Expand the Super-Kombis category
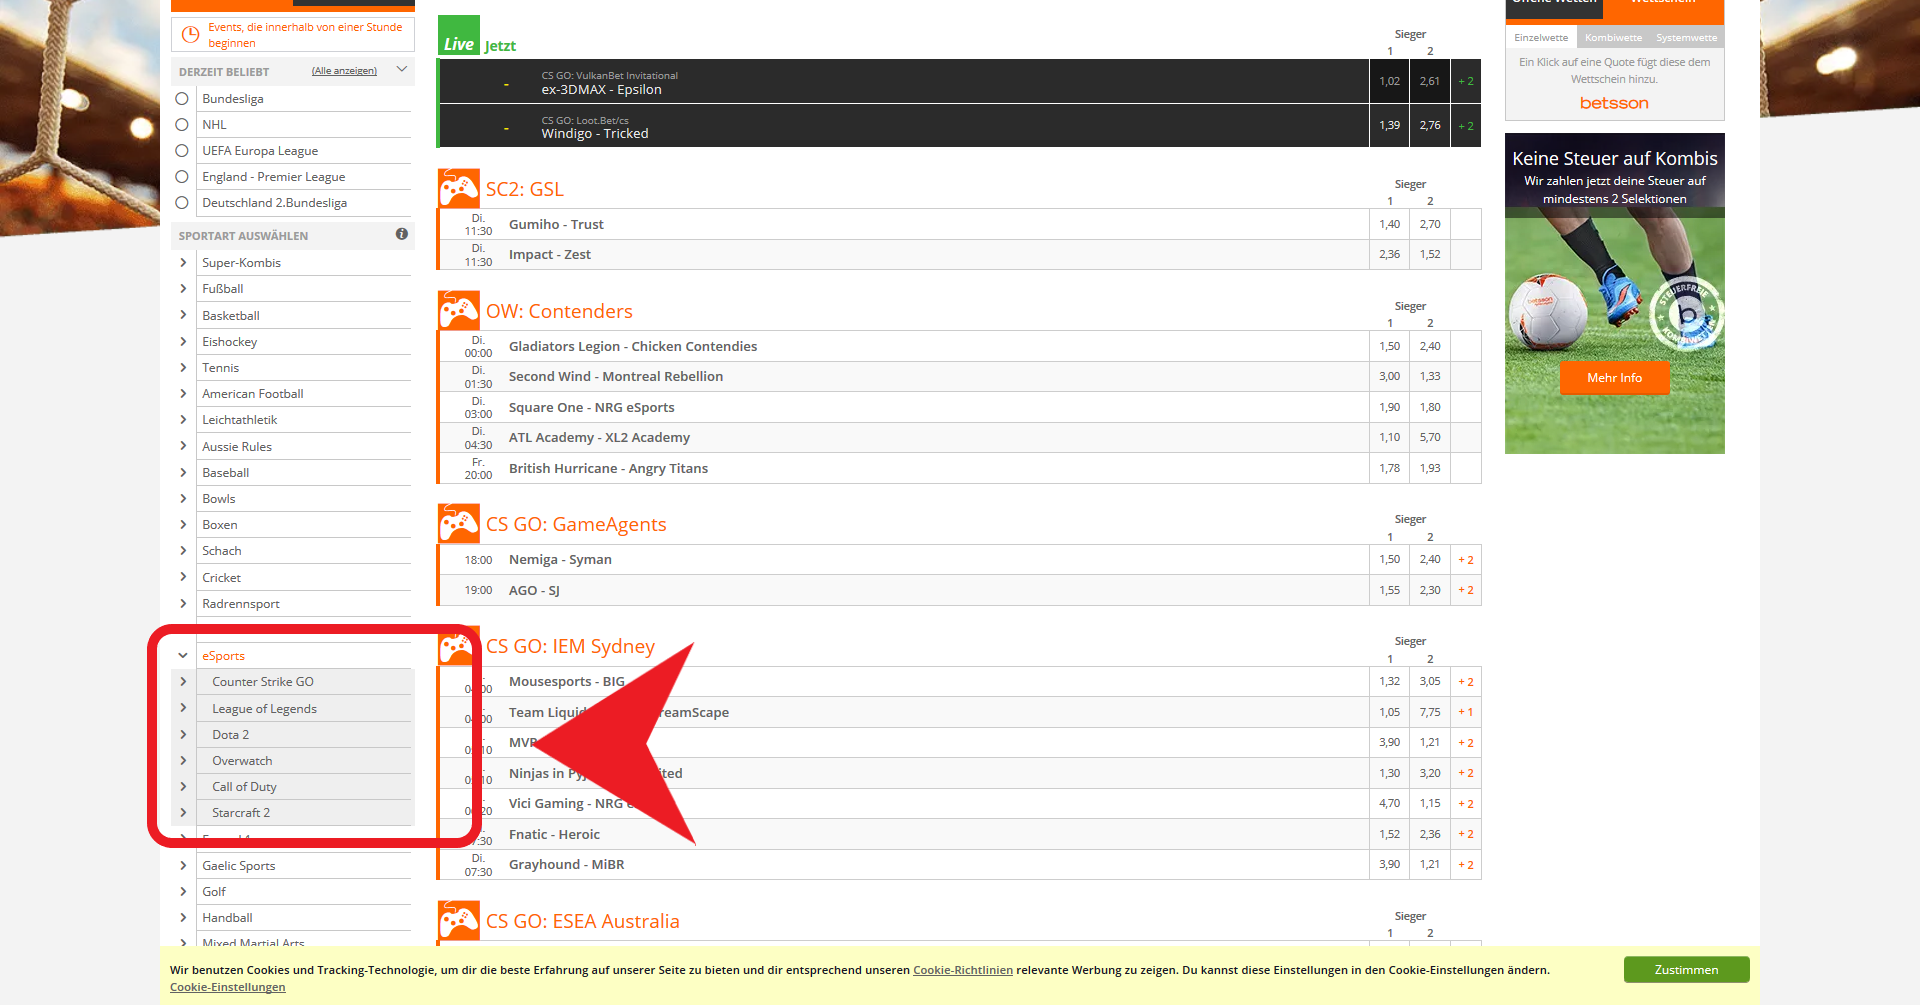 pos(183,263)
